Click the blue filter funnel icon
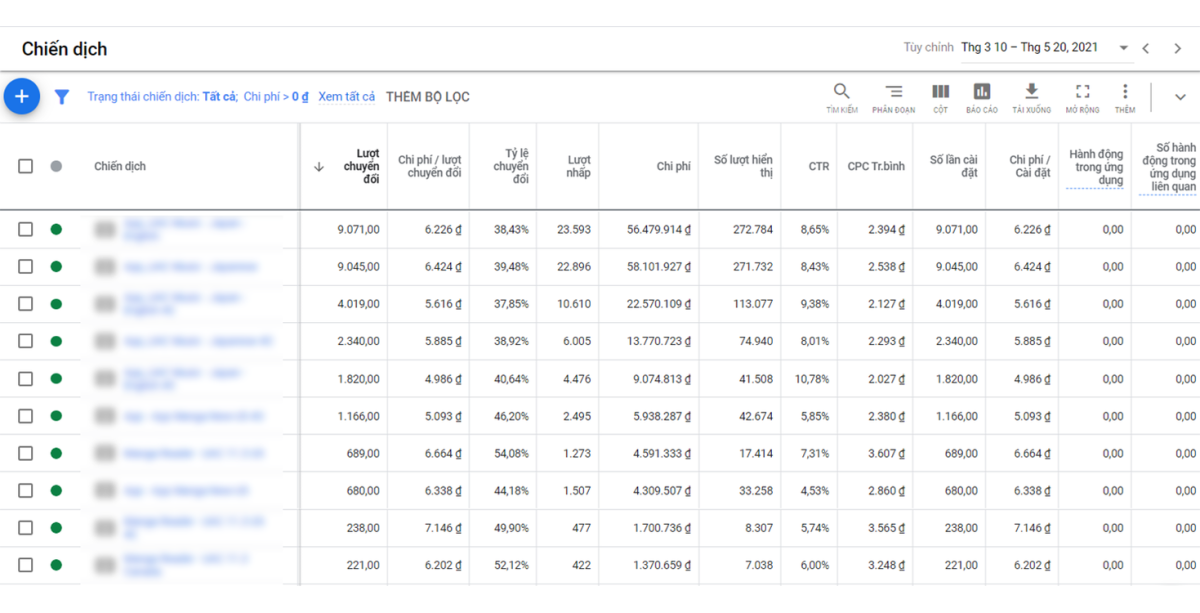 click(62, 97)
